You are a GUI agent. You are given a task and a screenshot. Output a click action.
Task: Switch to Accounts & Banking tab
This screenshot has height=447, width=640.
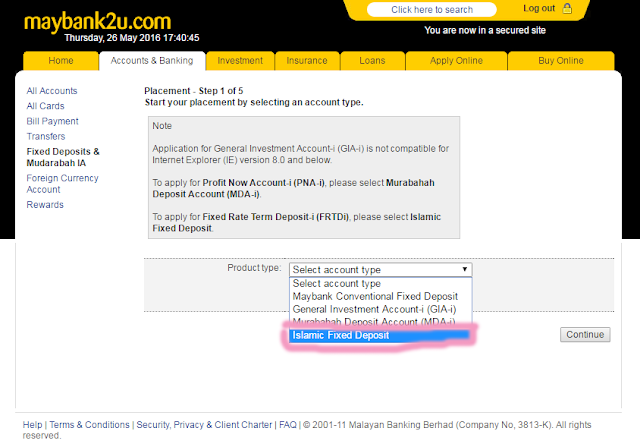tap(152, 61)
